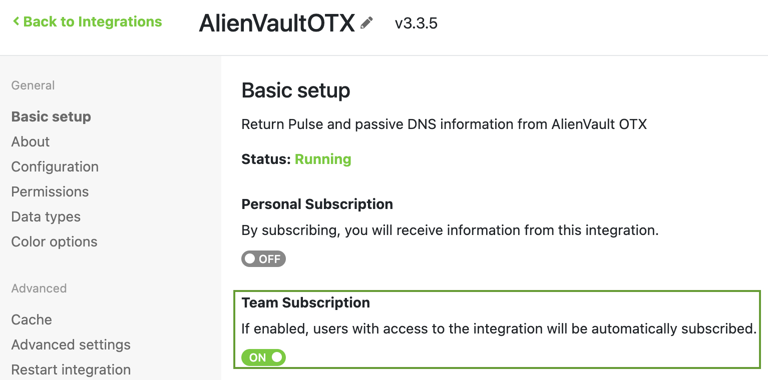Click the back chevron arrow icon

point(16,22)
